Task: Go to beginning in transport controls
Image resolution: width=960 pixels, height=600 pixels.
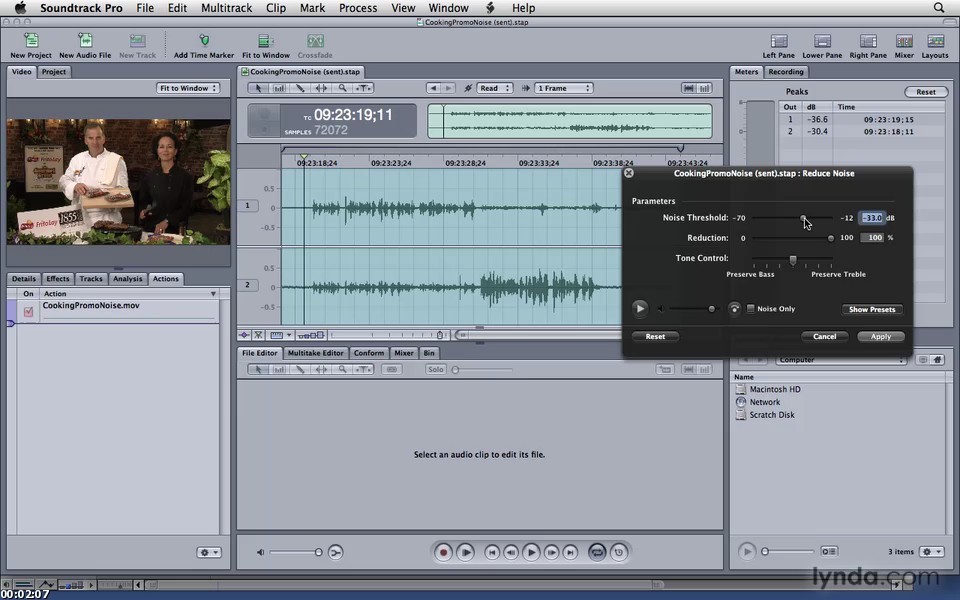Action: tap(492, 552)
